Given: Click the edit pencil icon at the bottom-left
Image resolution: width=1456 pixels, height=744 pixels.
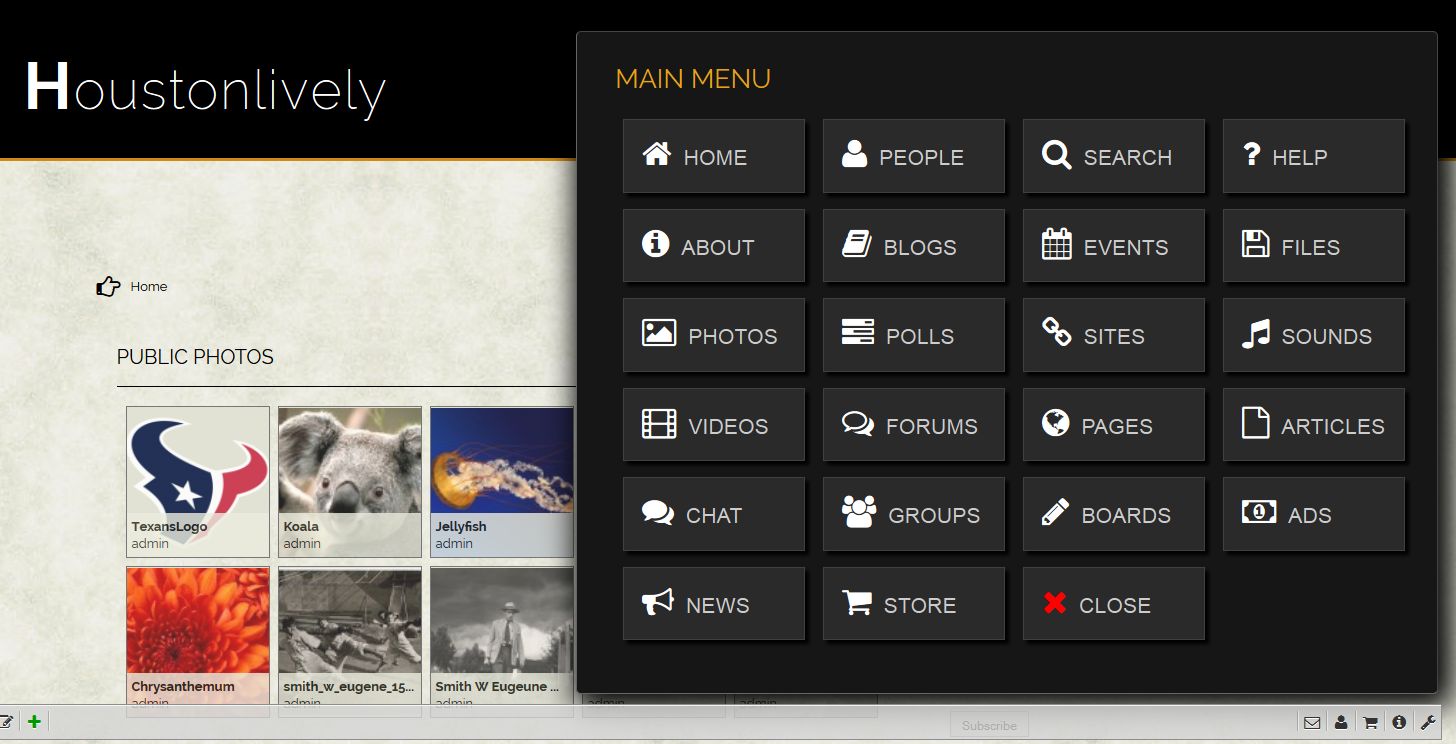Looking at the screenshot, I should [x=6, y=721].
